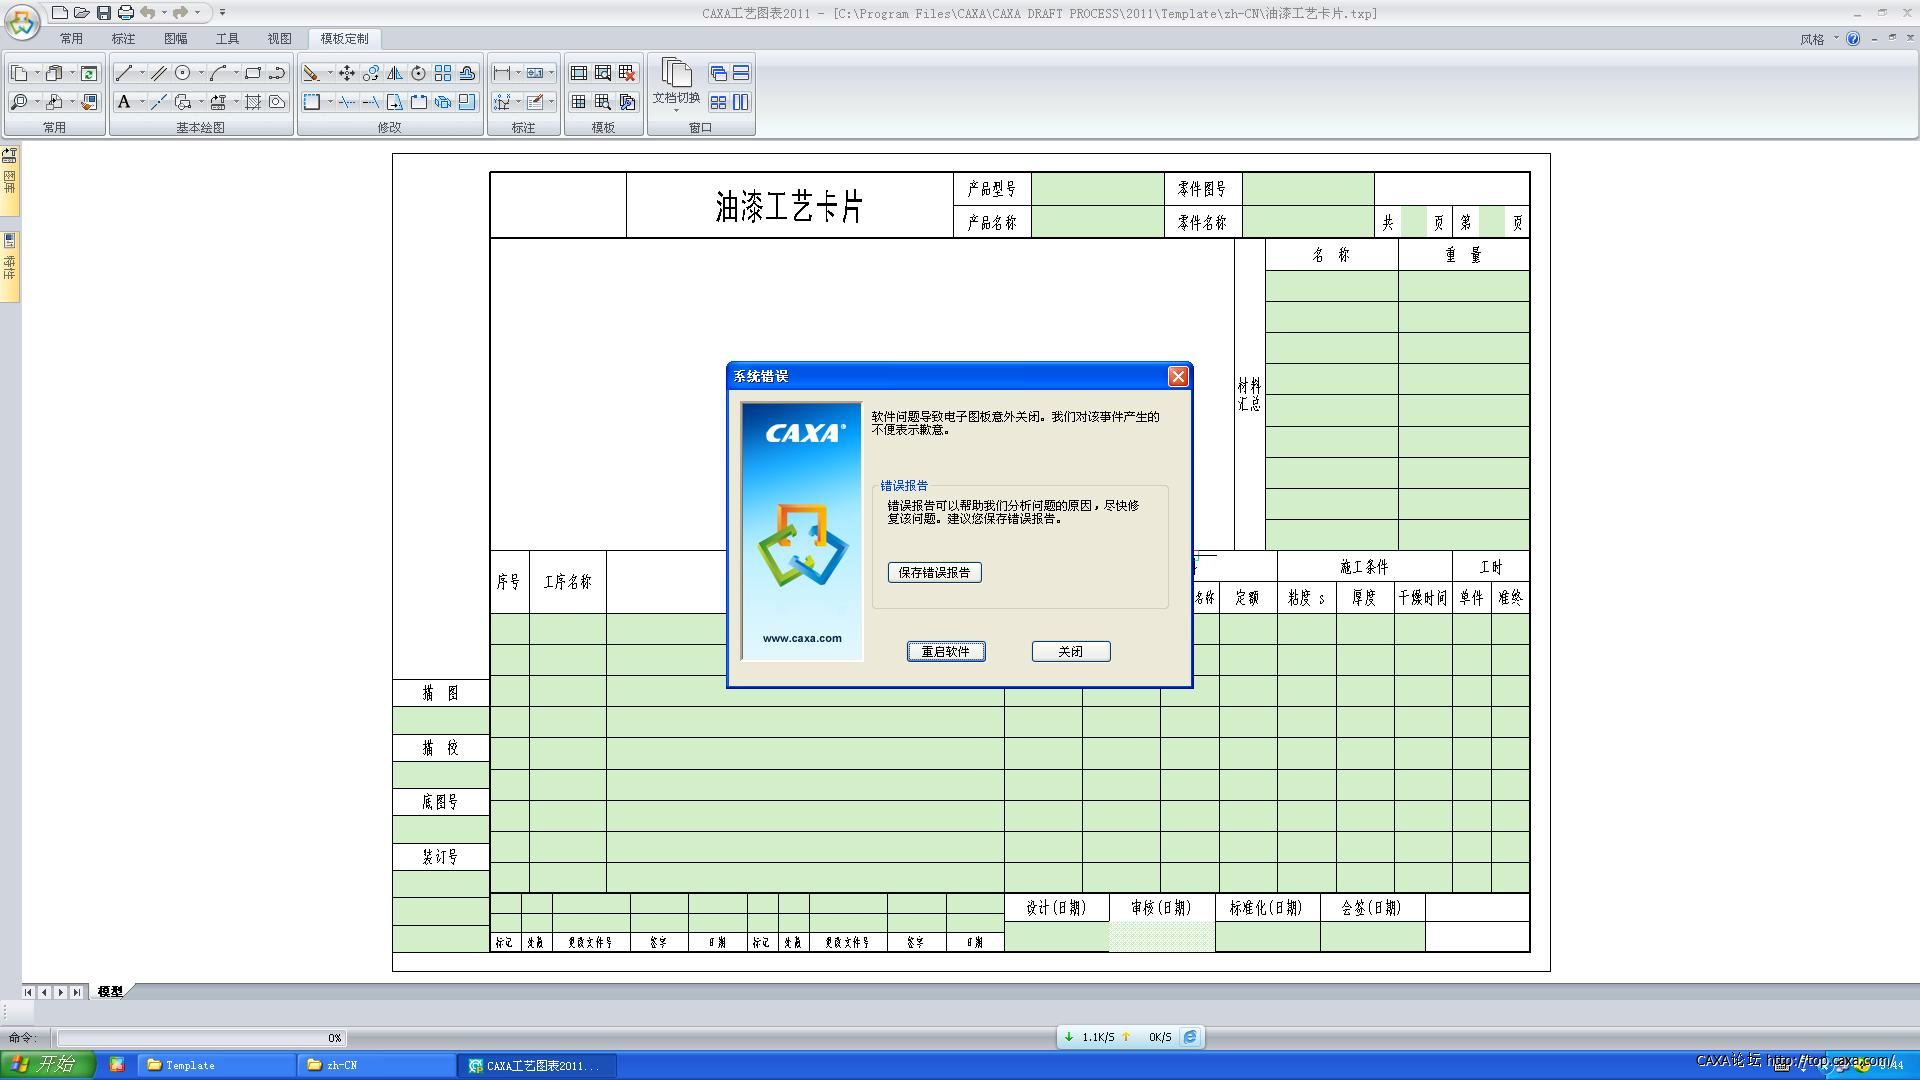The width and height of the screenshot is (1920, 1080).
Task: Select the Text tool icon
Action: tap(124, 102)
